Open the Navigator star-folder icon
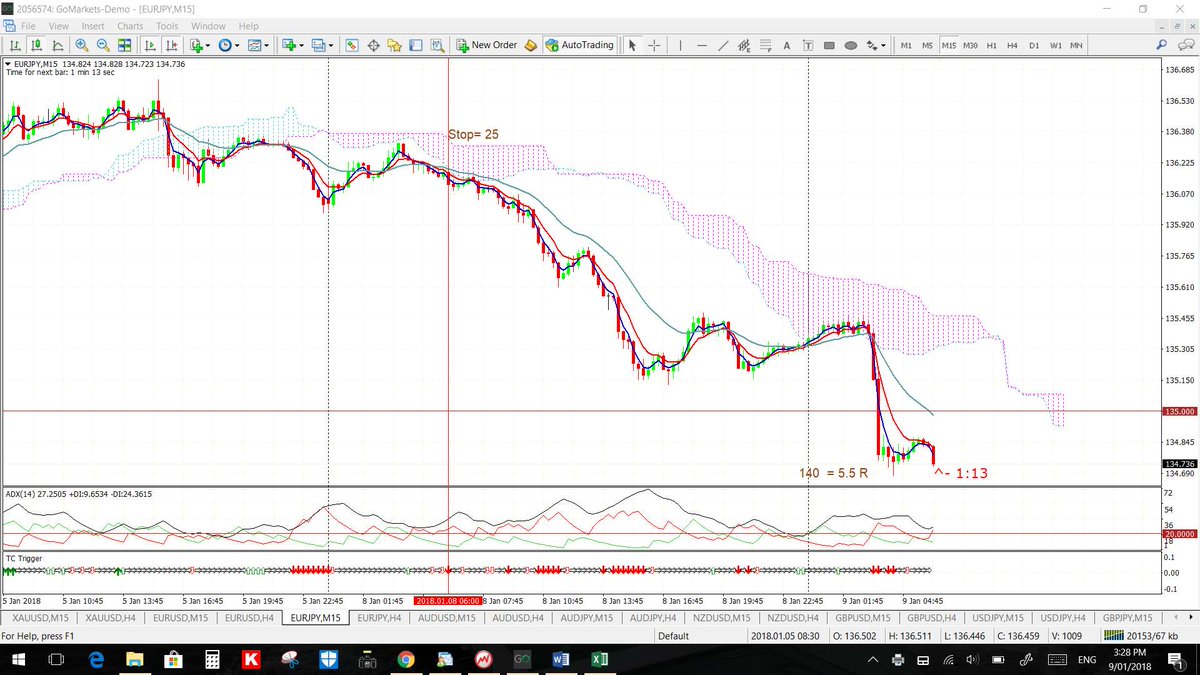 pos(396,45)
